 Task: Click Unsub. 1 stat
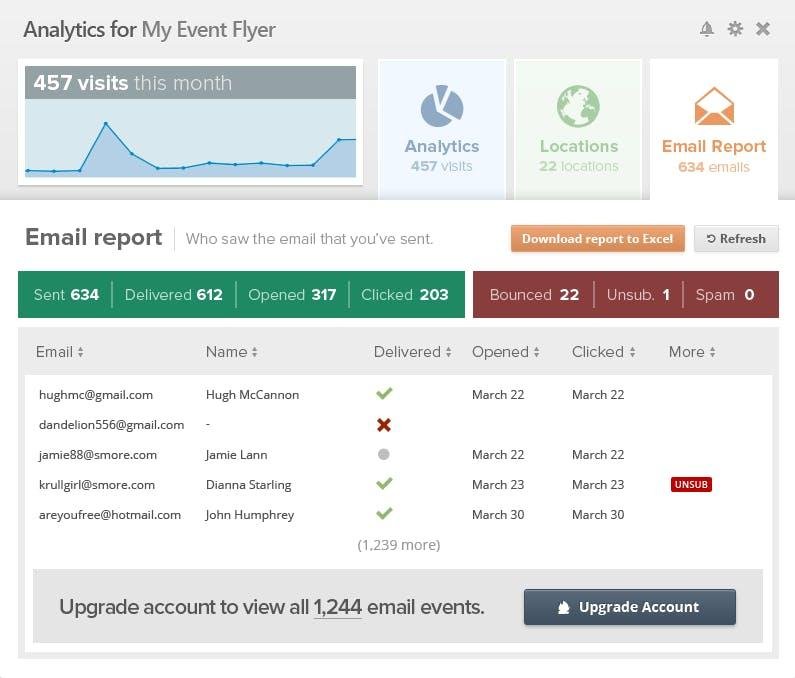tap(638, 295)
